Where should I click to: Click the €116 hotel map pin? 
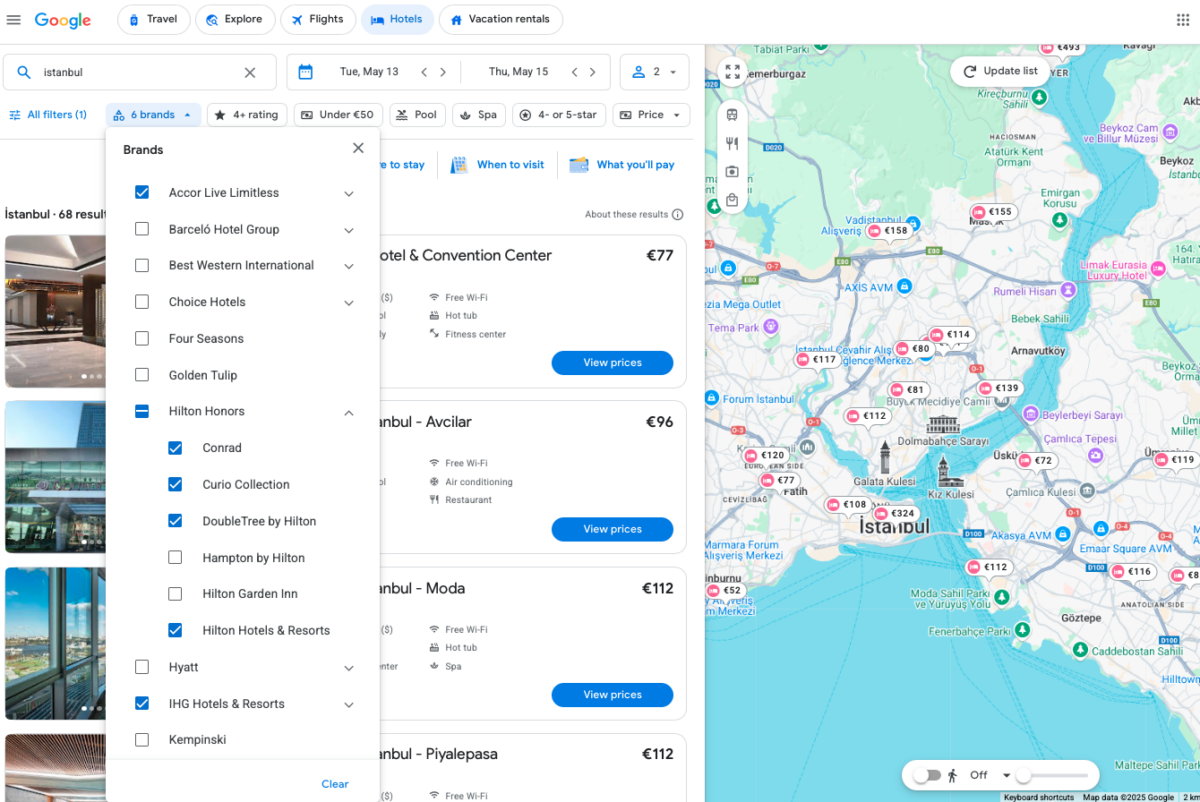1132,572
